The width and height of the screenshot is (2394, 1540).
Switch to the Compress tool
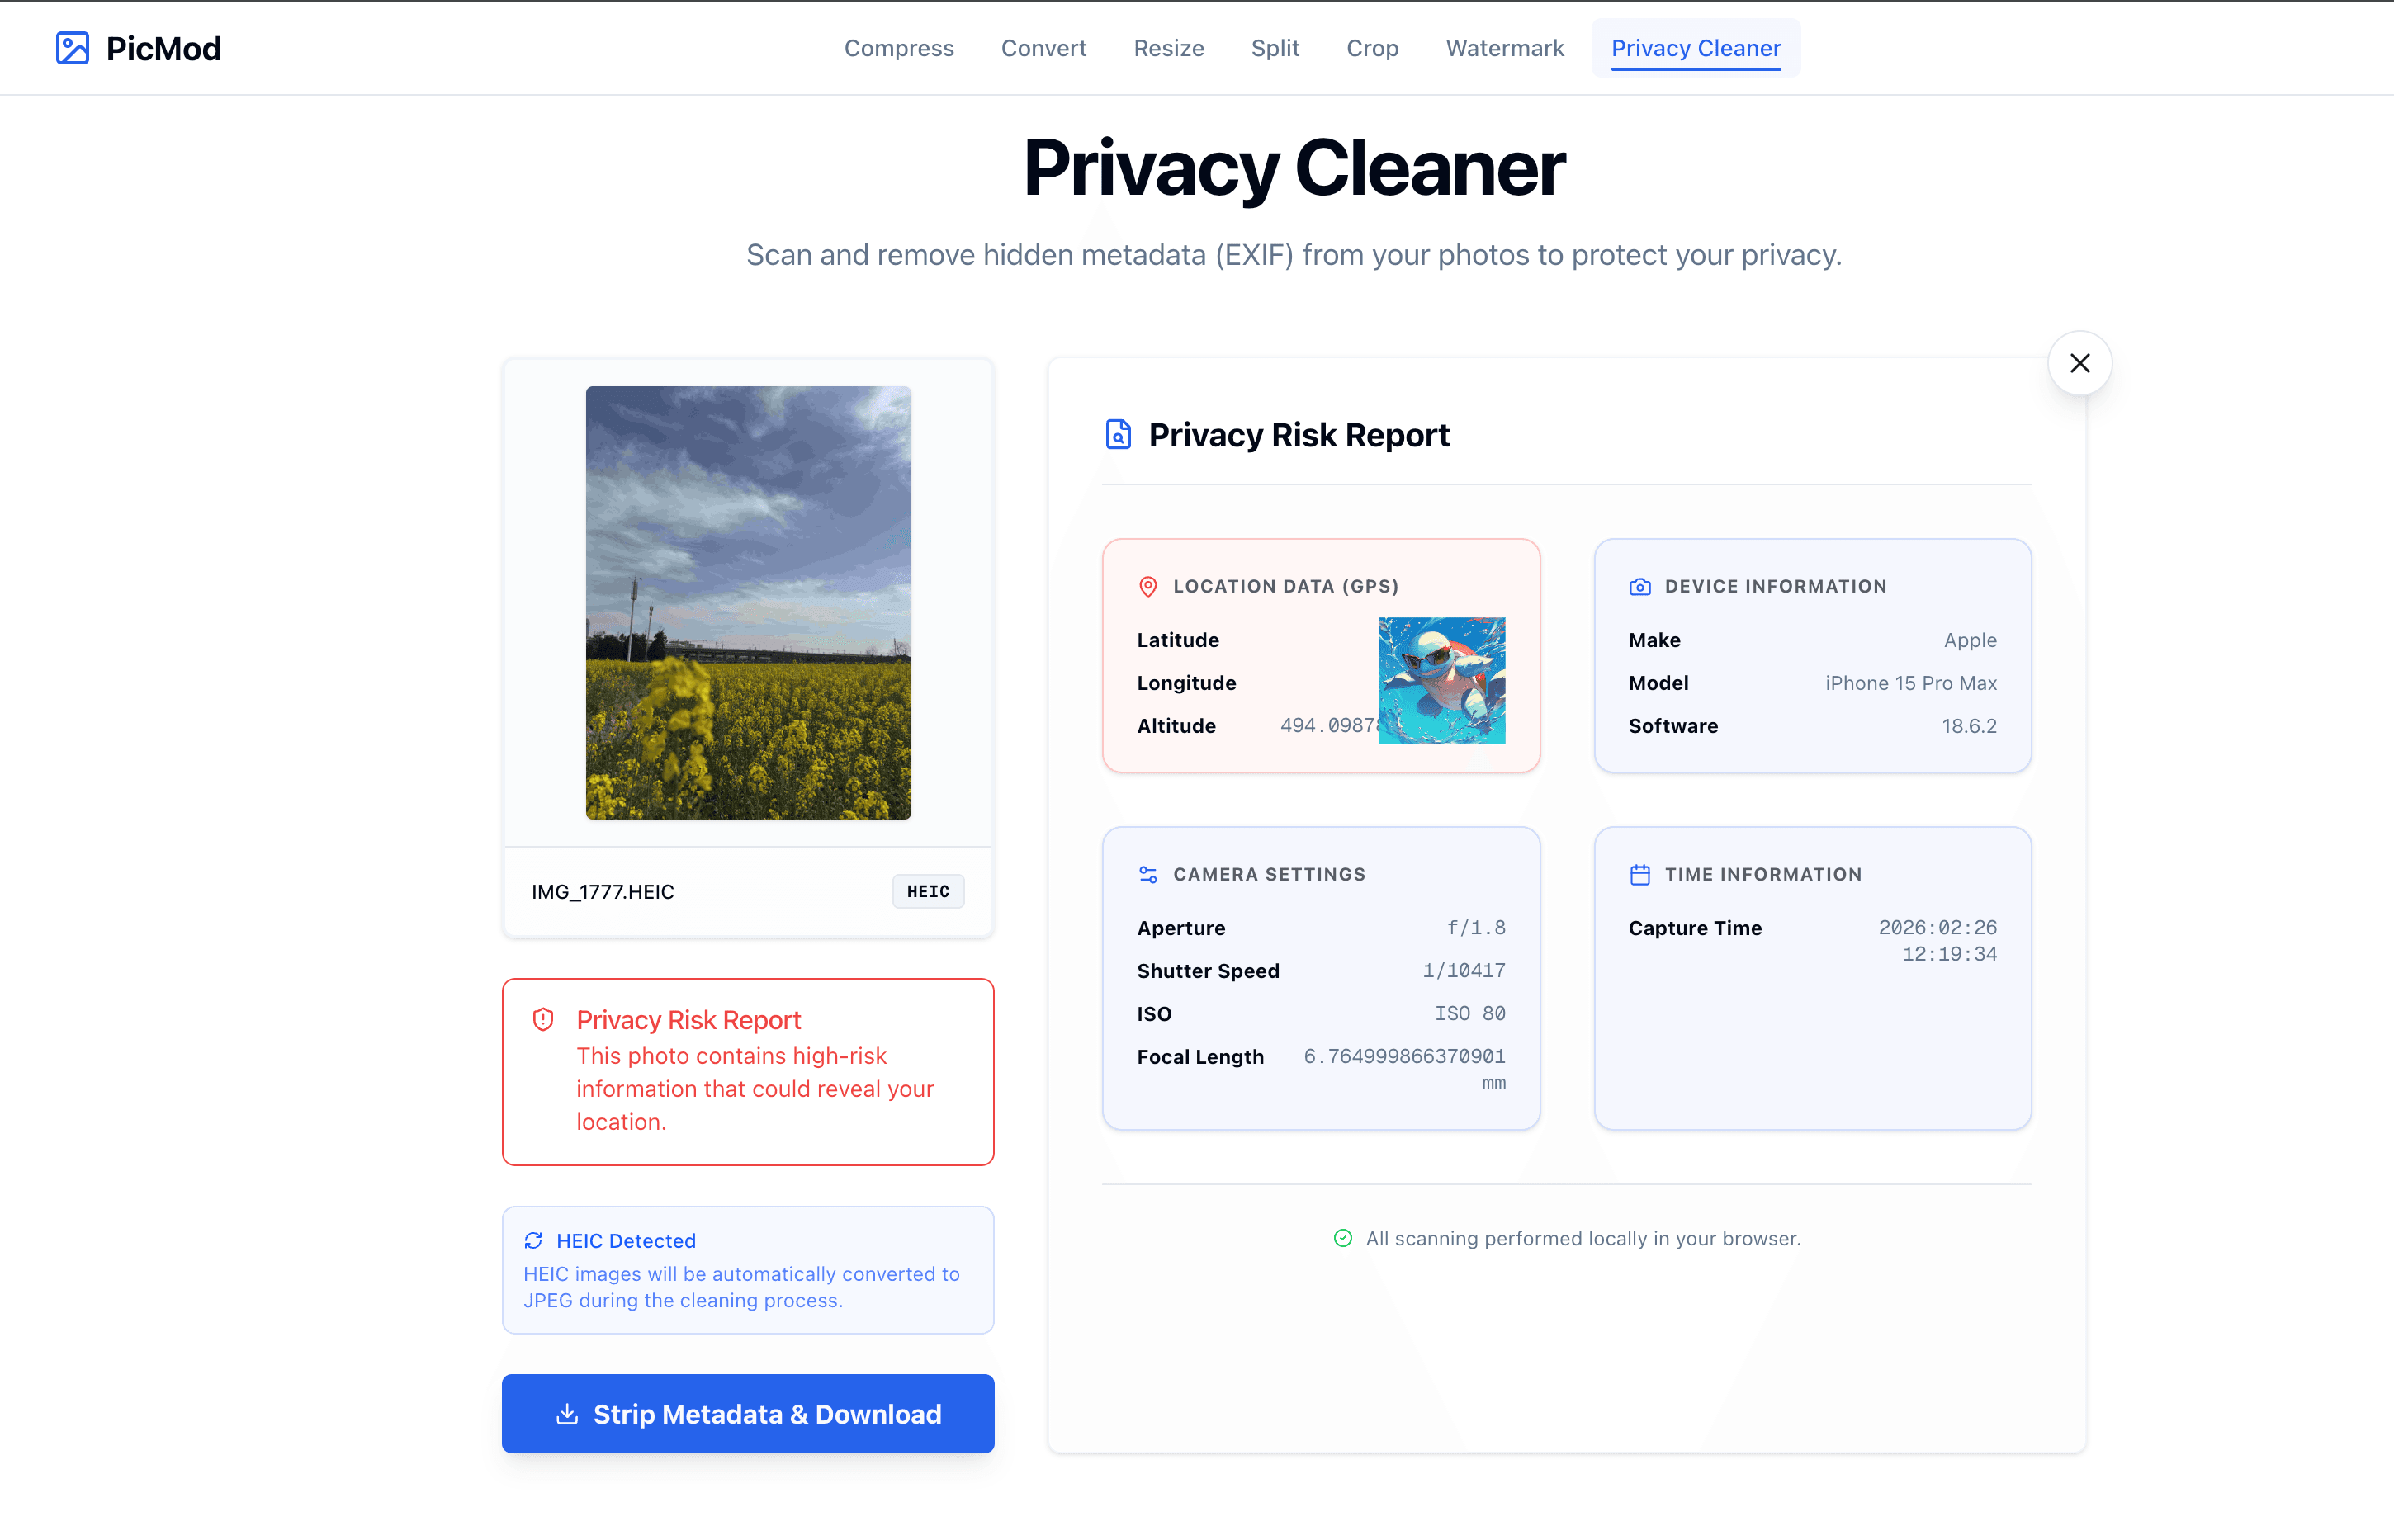click(x=898, y=47)
